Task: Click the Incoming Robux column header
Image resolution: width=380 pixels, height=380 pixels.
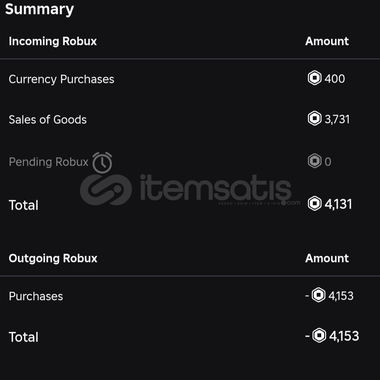Action: [x=53, y=41]
